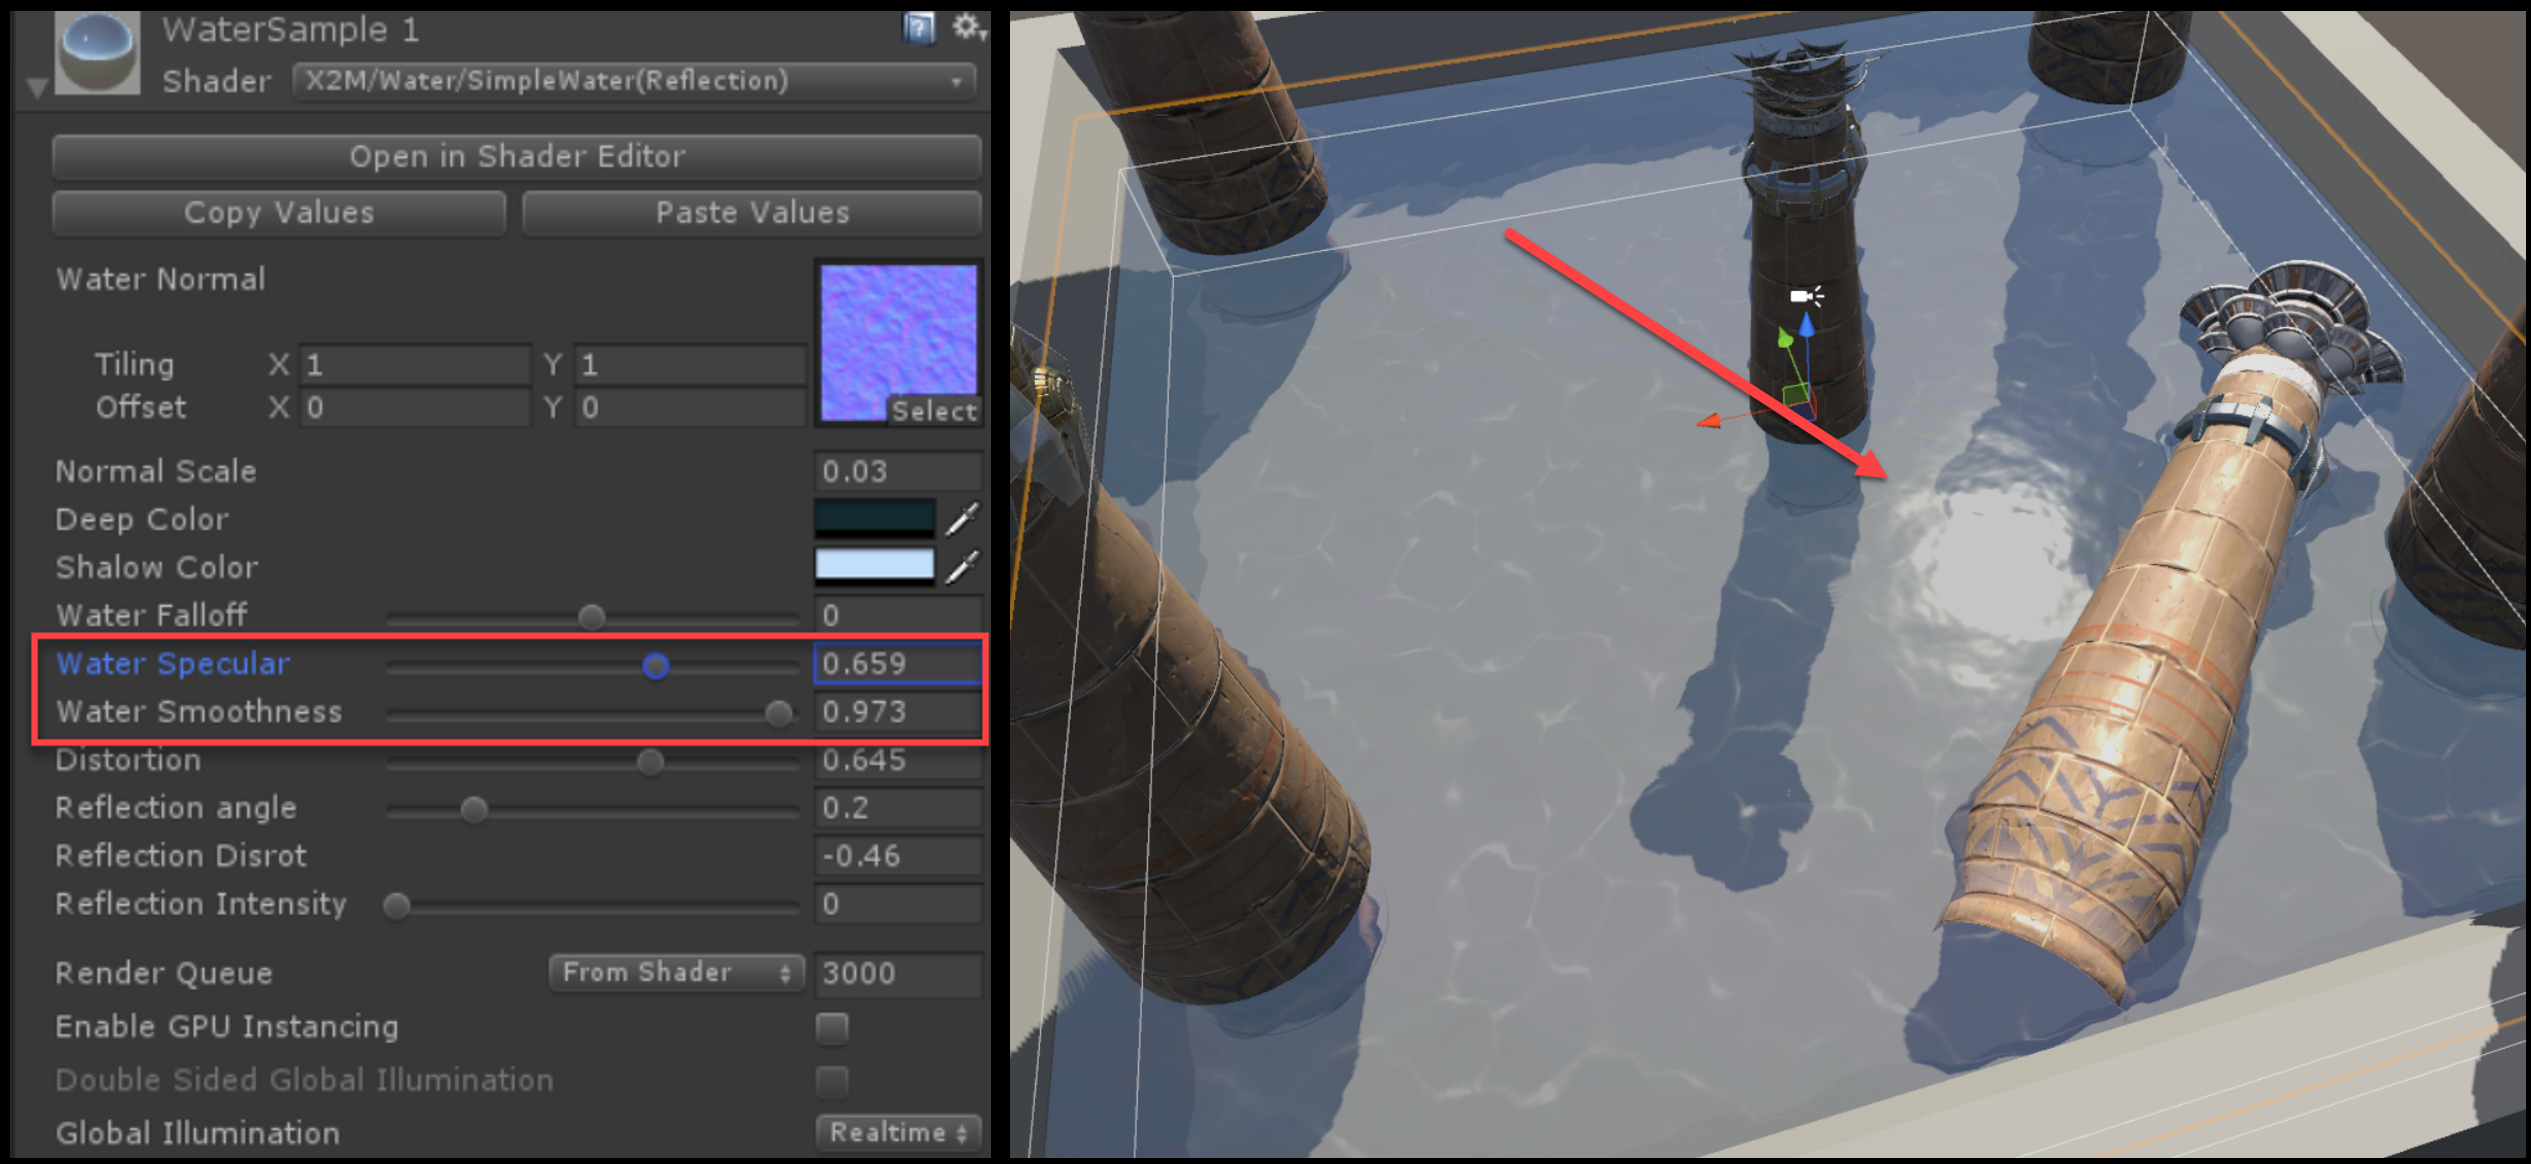The height and width of the screenshot is (1164, 2531).
Task: Open the Shader selection dropdown
Action: (x=635, y=81)
